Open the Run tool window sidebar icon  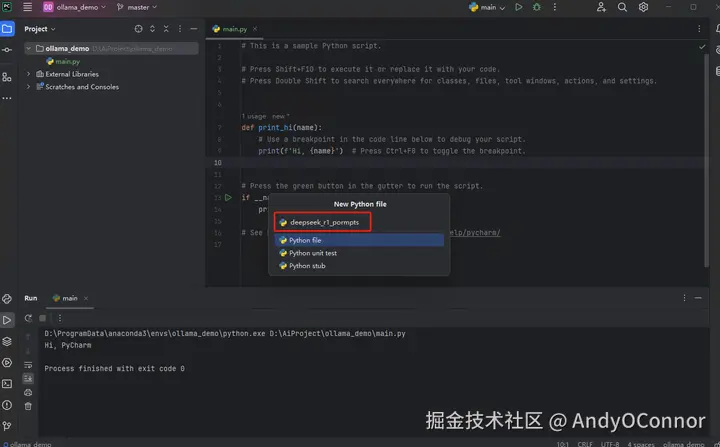point(7,320)
